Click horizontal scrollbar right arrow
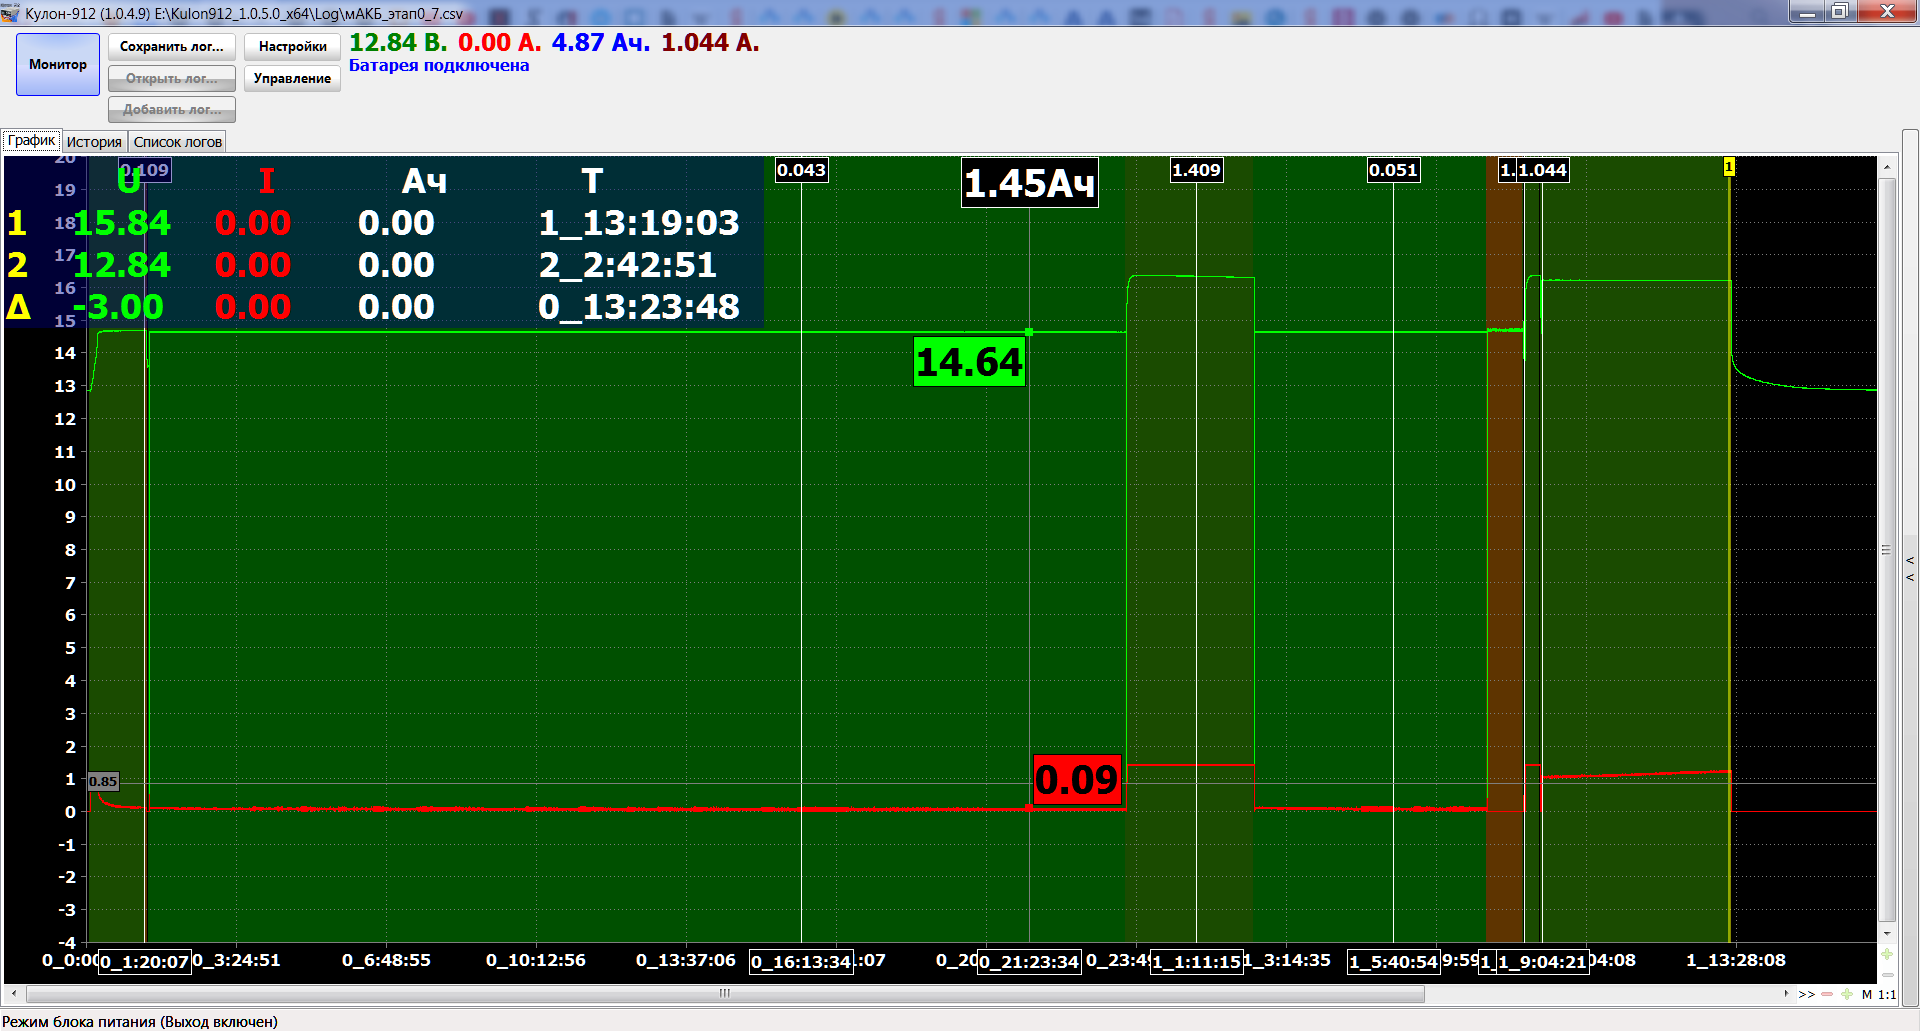1920x1032 pixels. pos(1786,994)
